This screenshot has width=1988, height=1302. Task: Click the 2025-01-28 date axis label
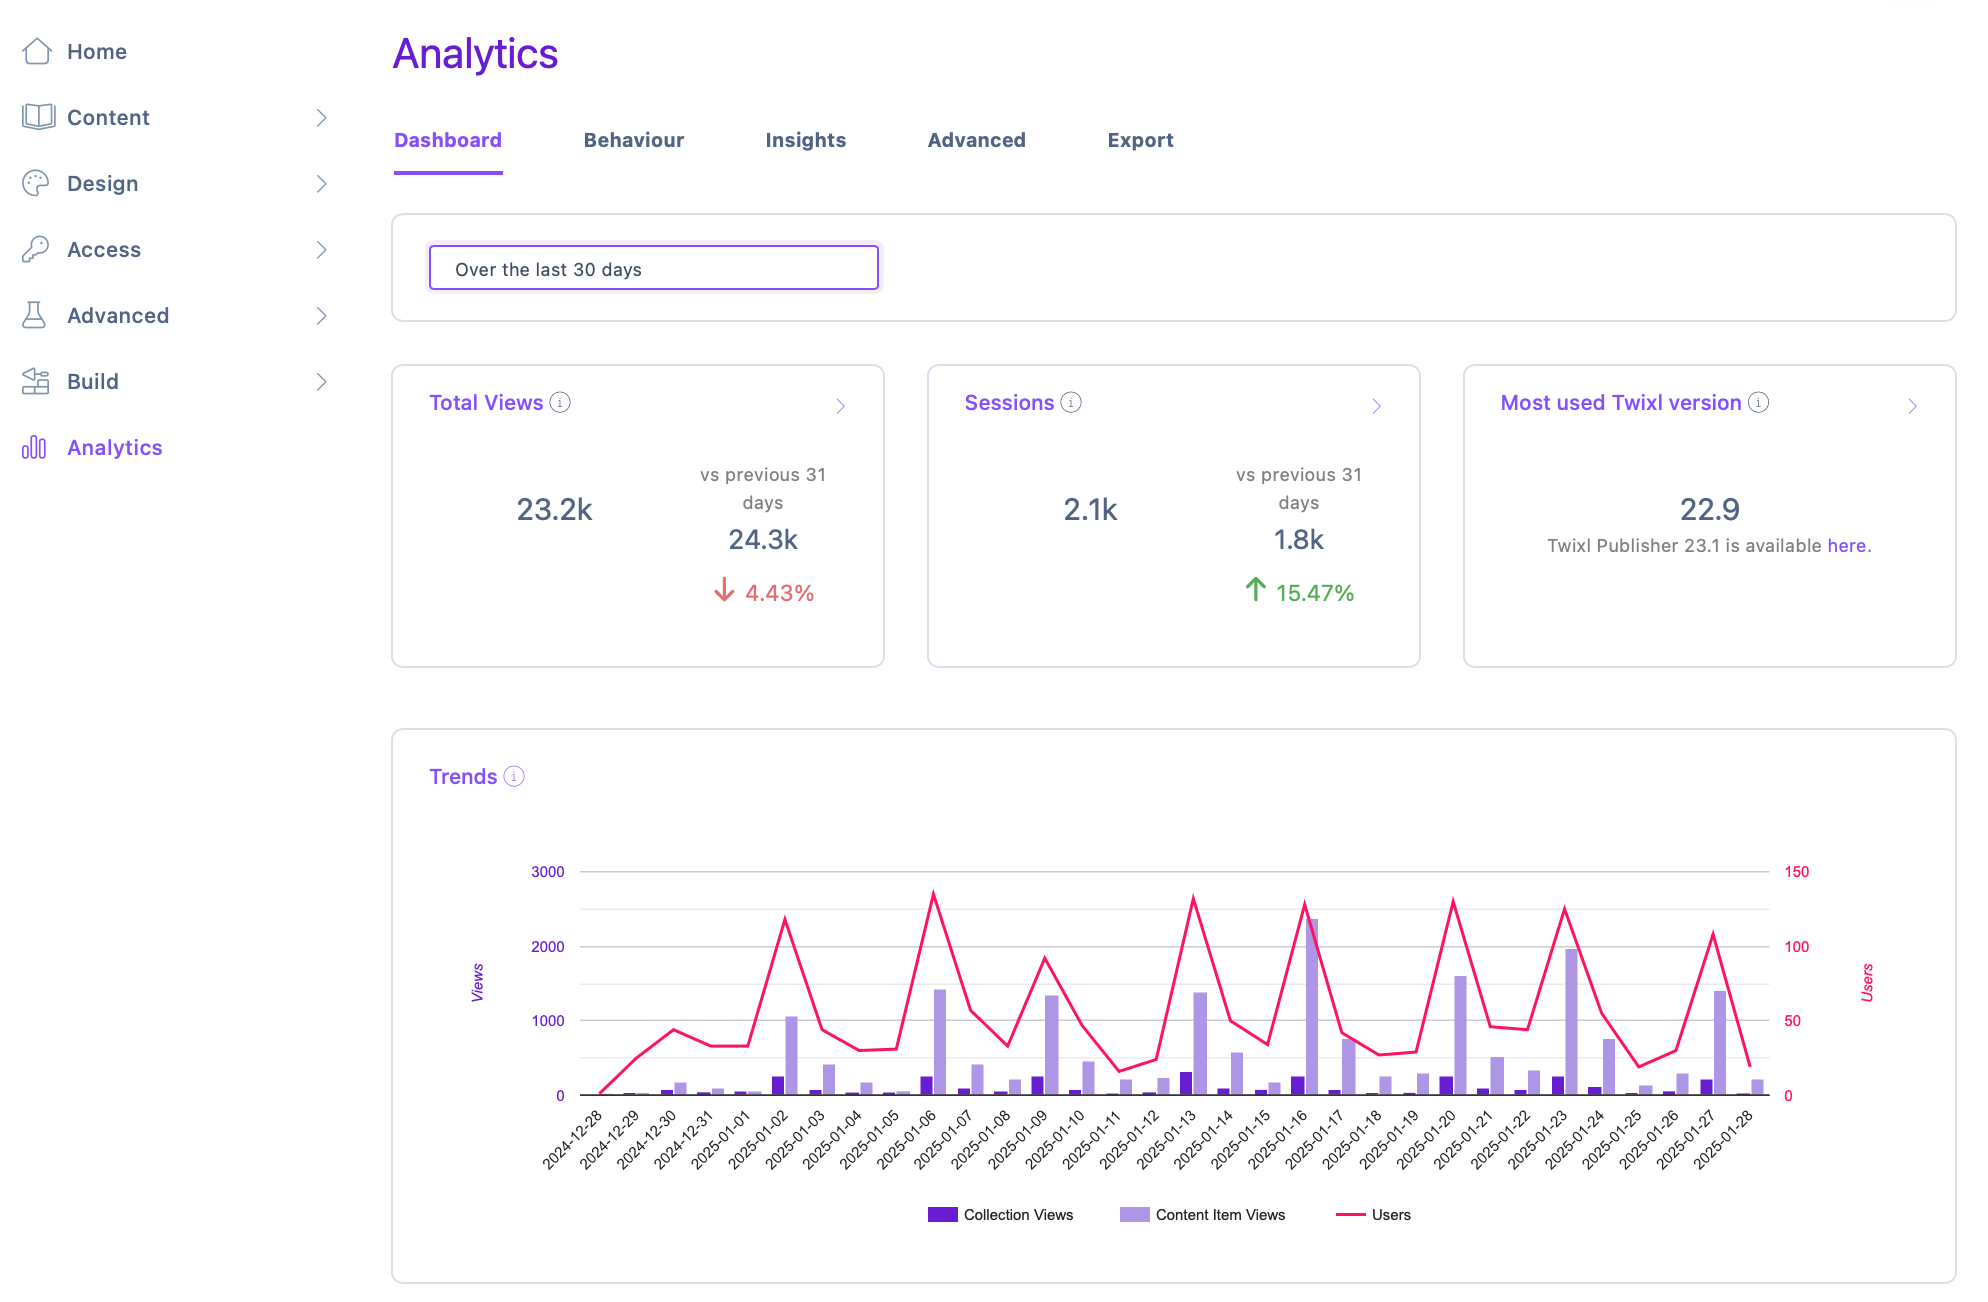pyautogui.click(x=1724, y=1139)
